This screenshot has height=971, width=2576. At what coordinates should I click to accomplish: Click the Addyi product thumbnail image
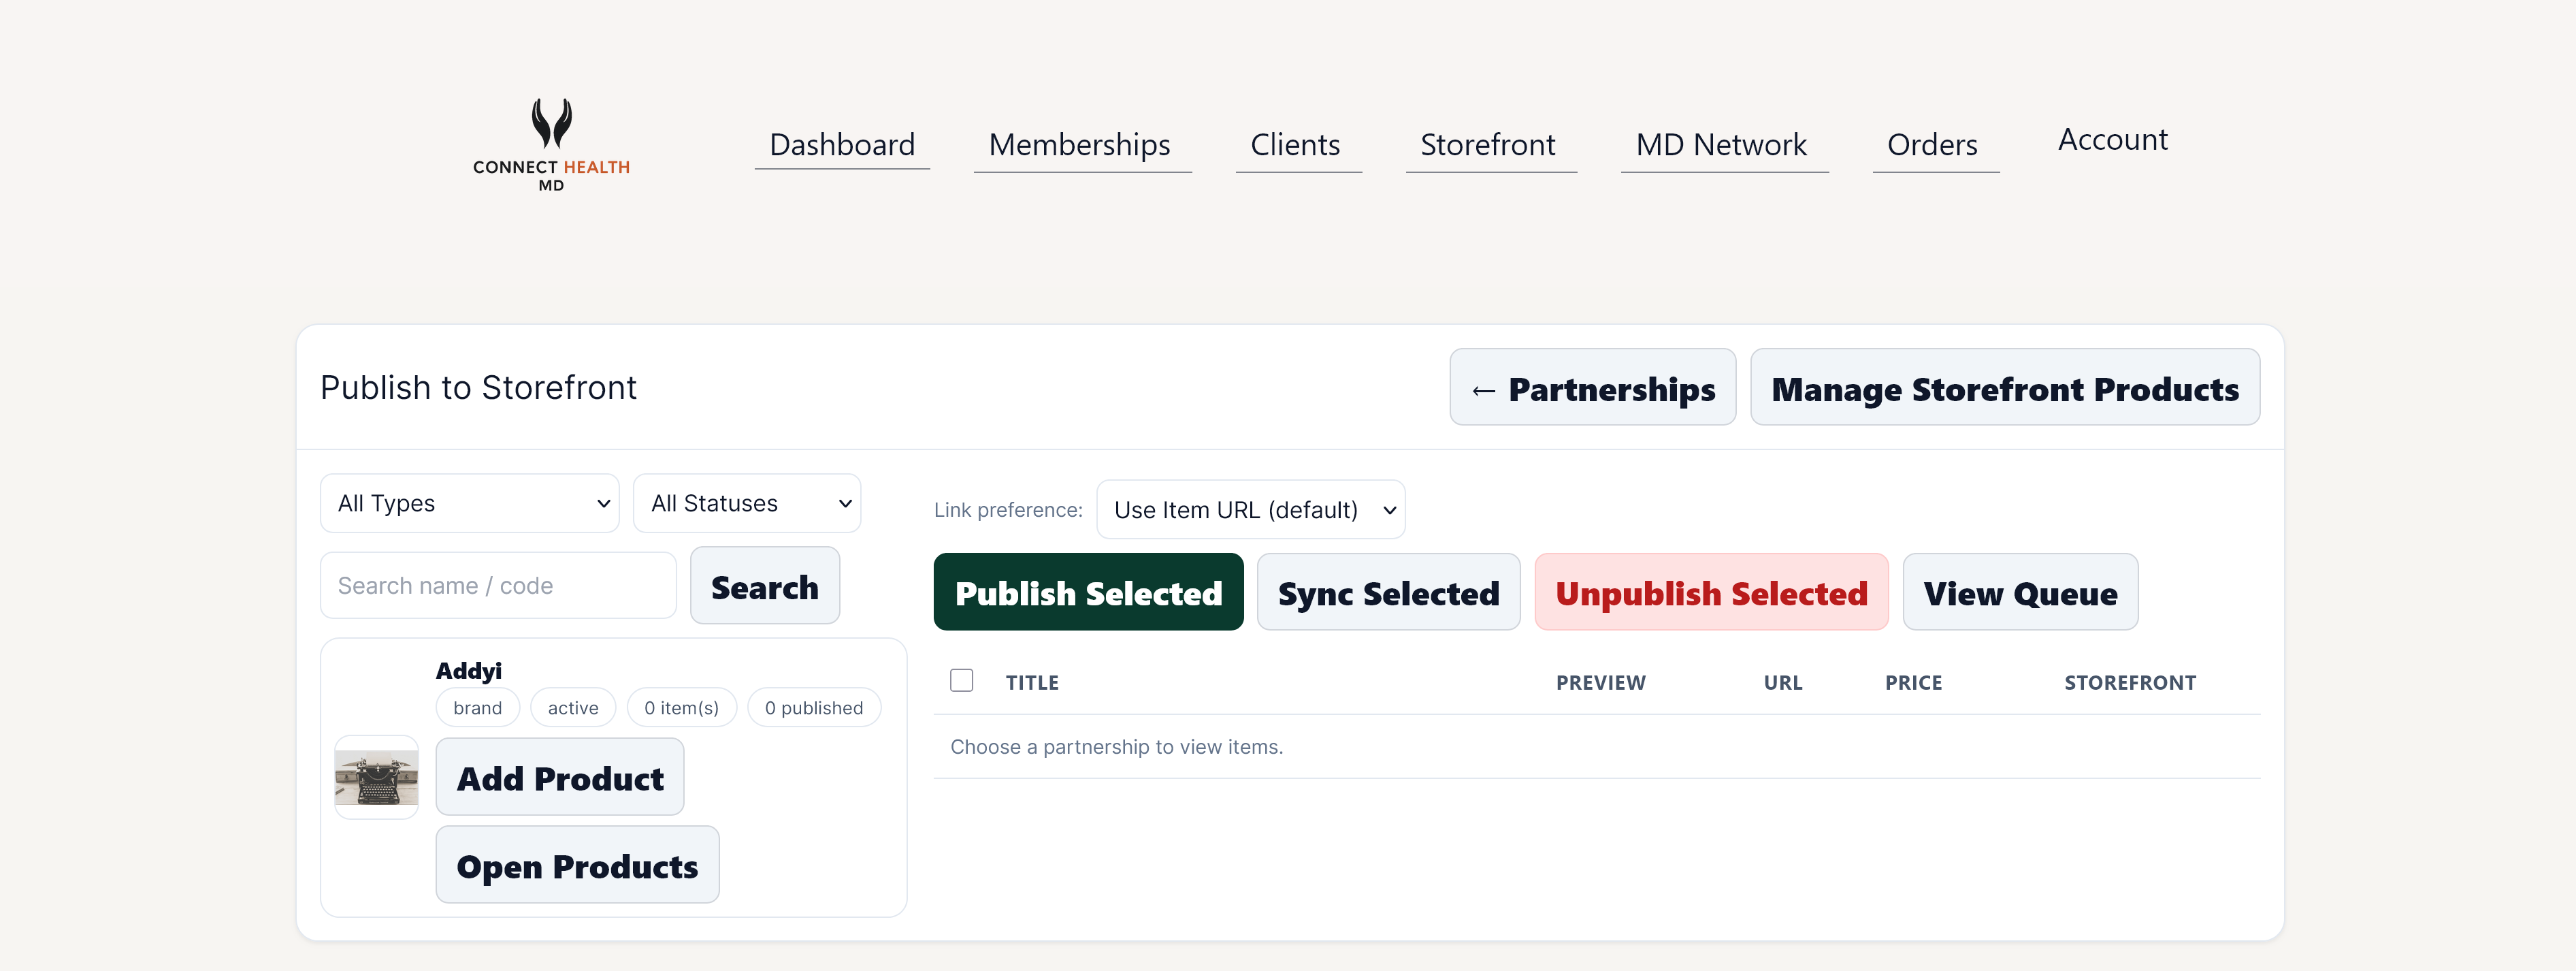pyautogui.click(x=376, y=777)
